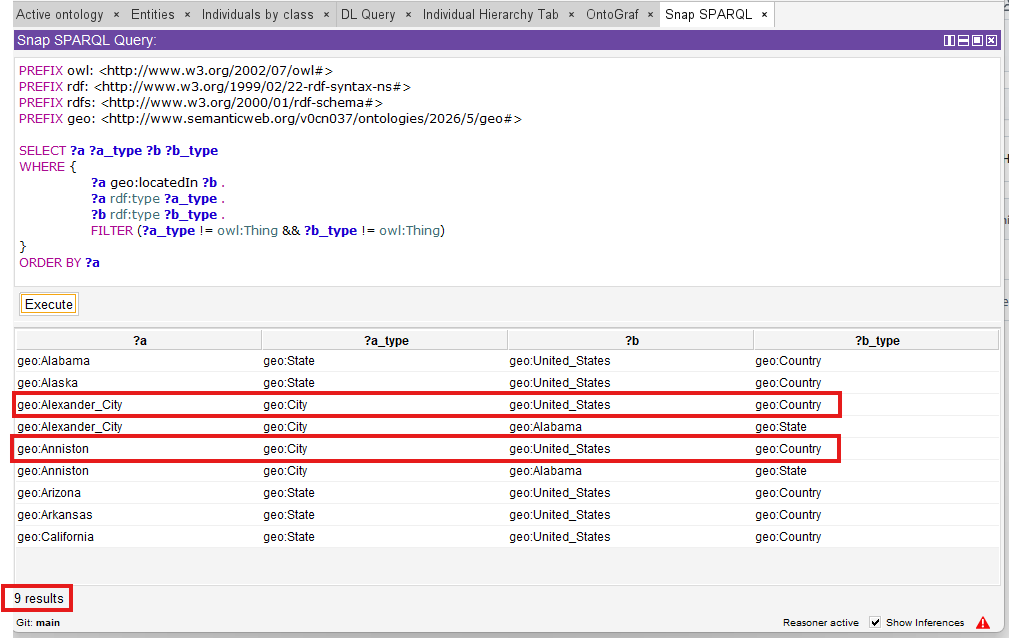Place cursor on the SELECT query line
Viewport: 1009px width, 638px height.
(x=118, y=150)
